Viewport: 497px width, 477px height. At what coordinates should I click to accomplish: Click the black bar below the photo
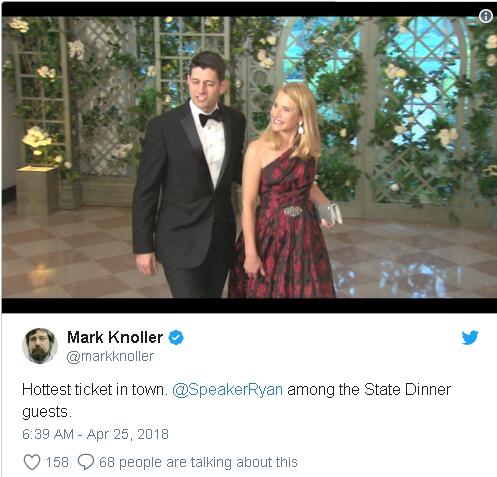[249, 305]
